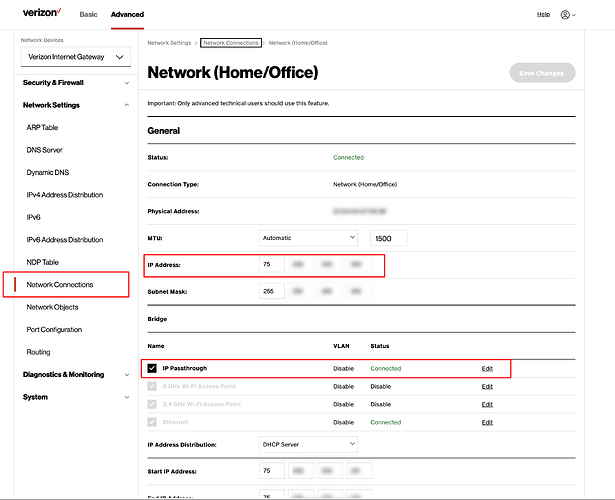Toggle the Ethernet bridge checkbox
Image resolution: width=615 pixels, height=500 pixels.
click(152, 422)
